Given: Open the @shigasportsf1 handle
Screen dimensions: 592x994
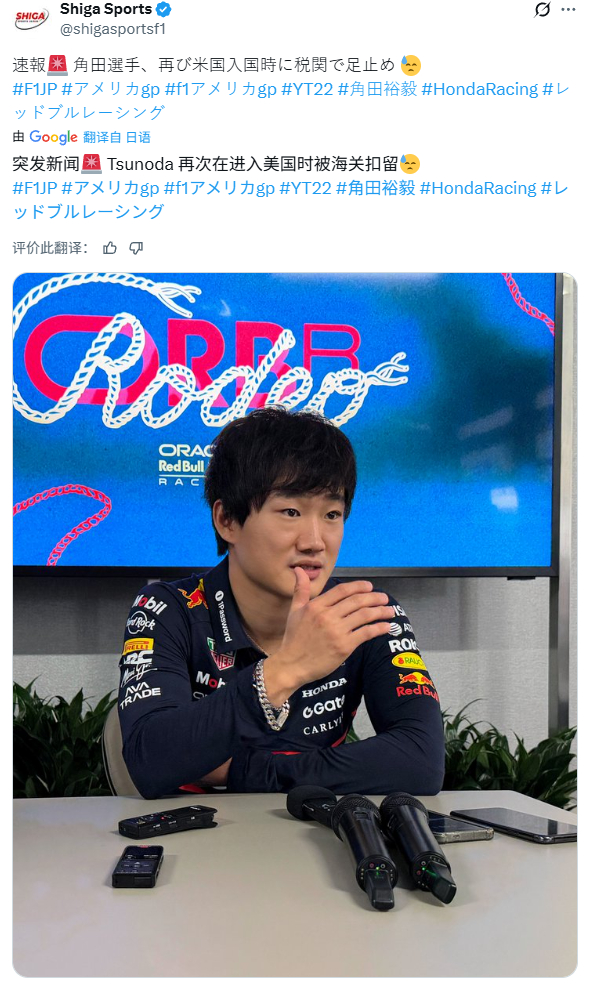Looking at the screenshot, I should click(x=113, y=29).
